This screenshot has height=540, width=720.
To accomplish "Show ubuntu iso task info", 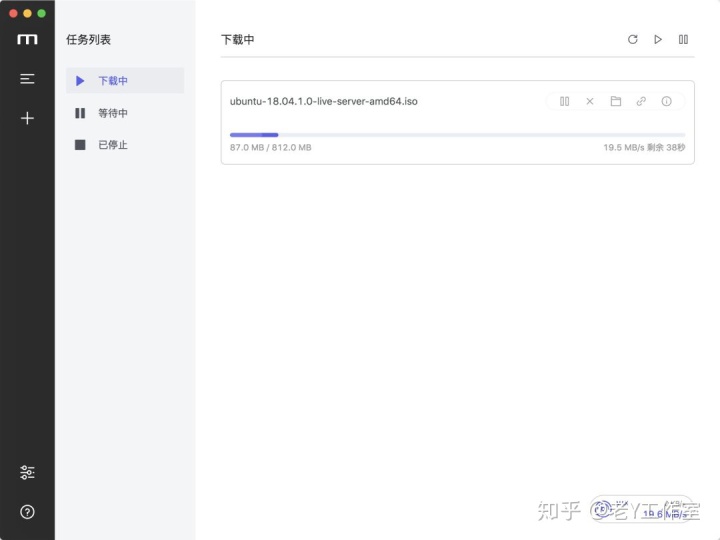I will pyautogui.click(x=666, y=101).
